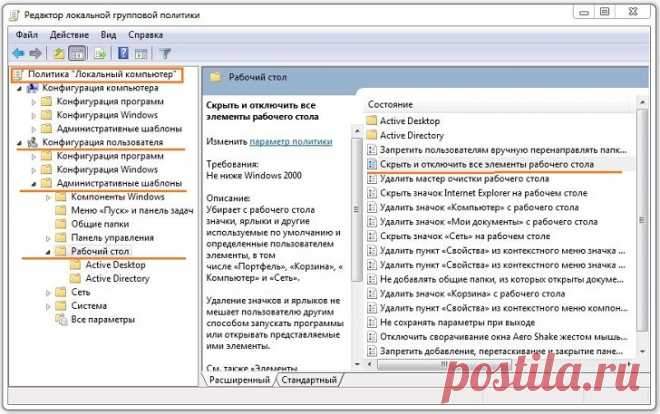Expand the Компоненты Windows node
Image resolution: width=660 pixels, height=414 pixels.
(x=48, y=197)
